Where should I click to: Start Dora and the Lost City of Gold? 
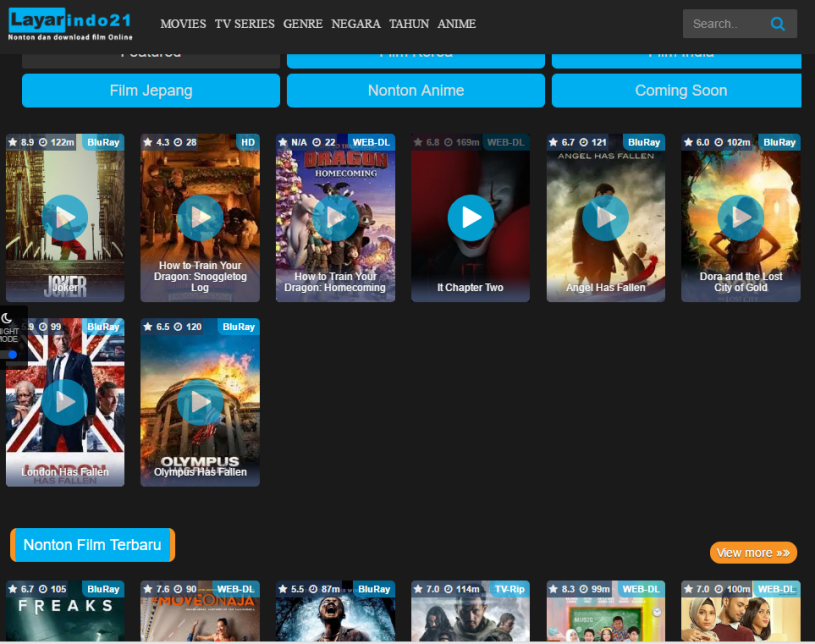[740, 217]
